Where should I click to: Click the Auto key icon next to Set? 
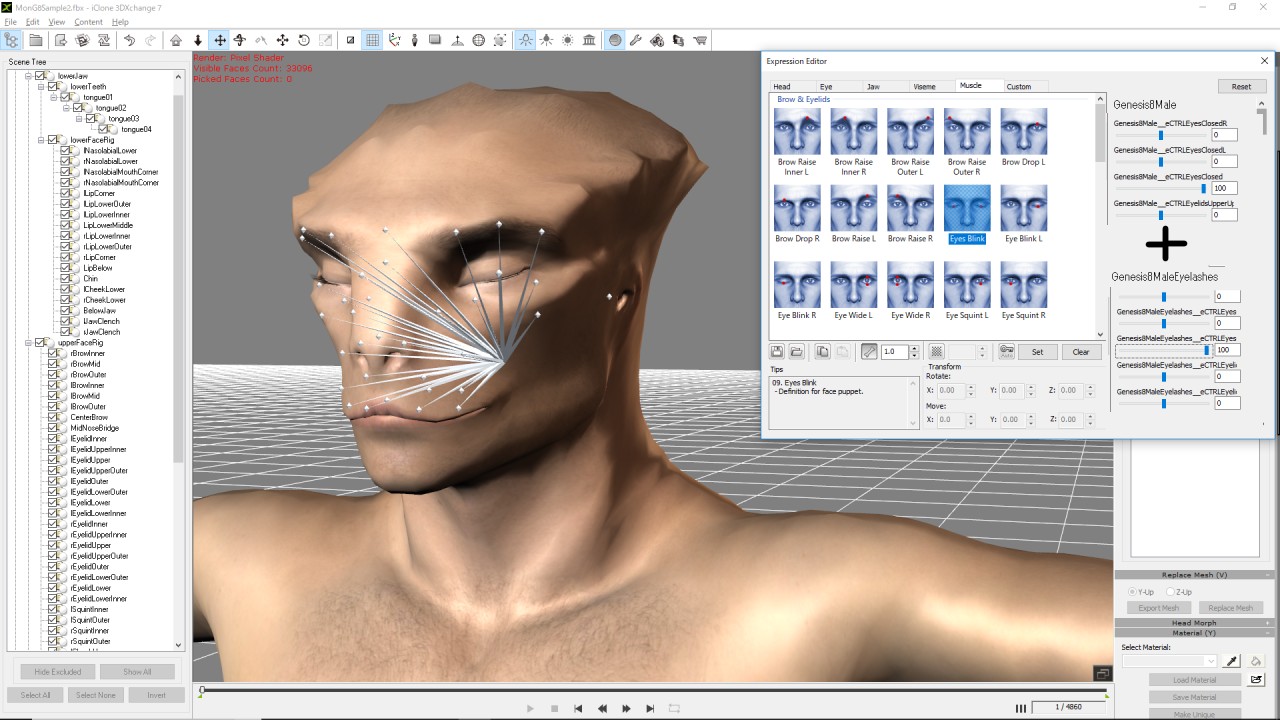click(1006, 352)
